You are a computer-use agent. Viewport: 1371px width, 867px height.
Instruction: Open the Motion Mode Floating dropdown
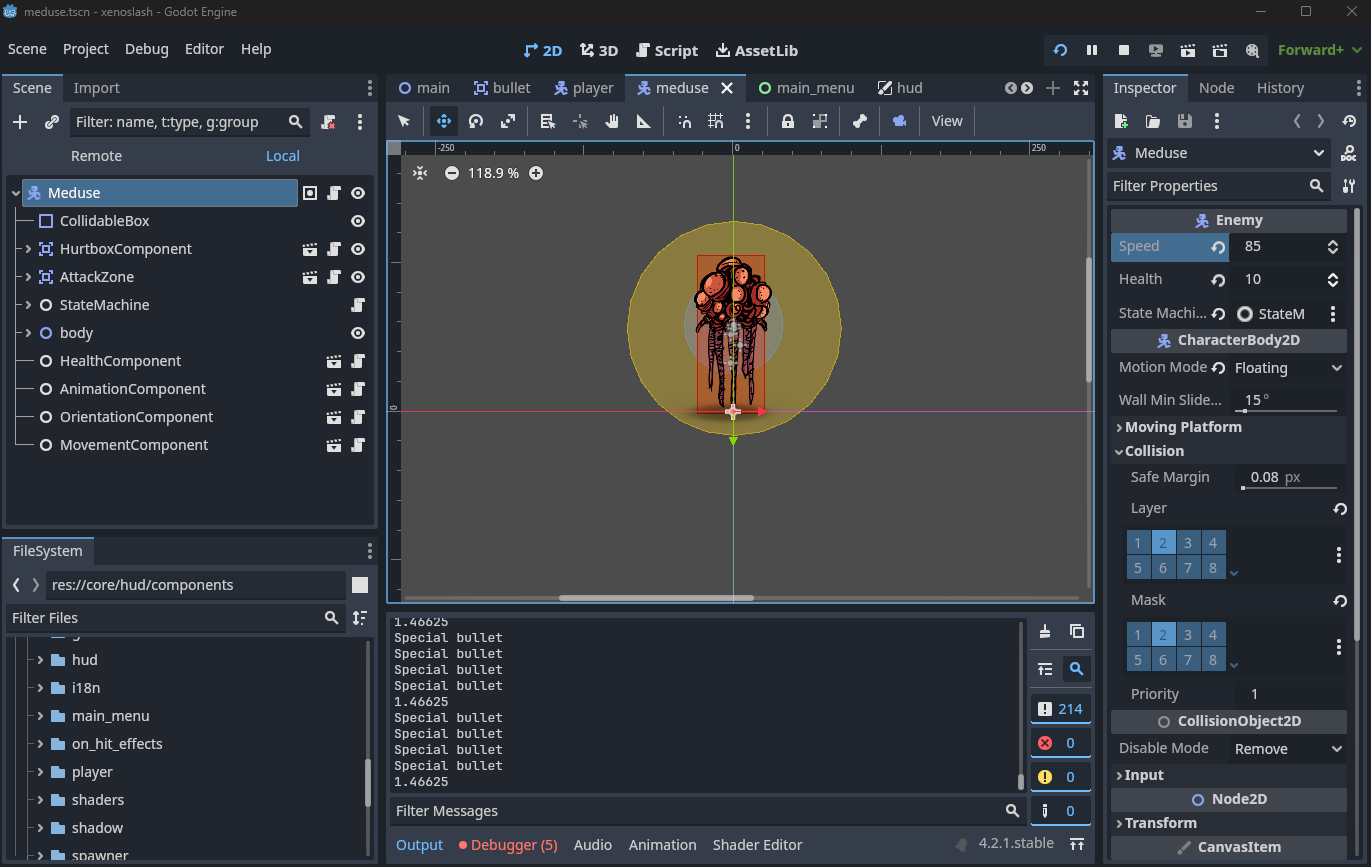[1288, 368]
